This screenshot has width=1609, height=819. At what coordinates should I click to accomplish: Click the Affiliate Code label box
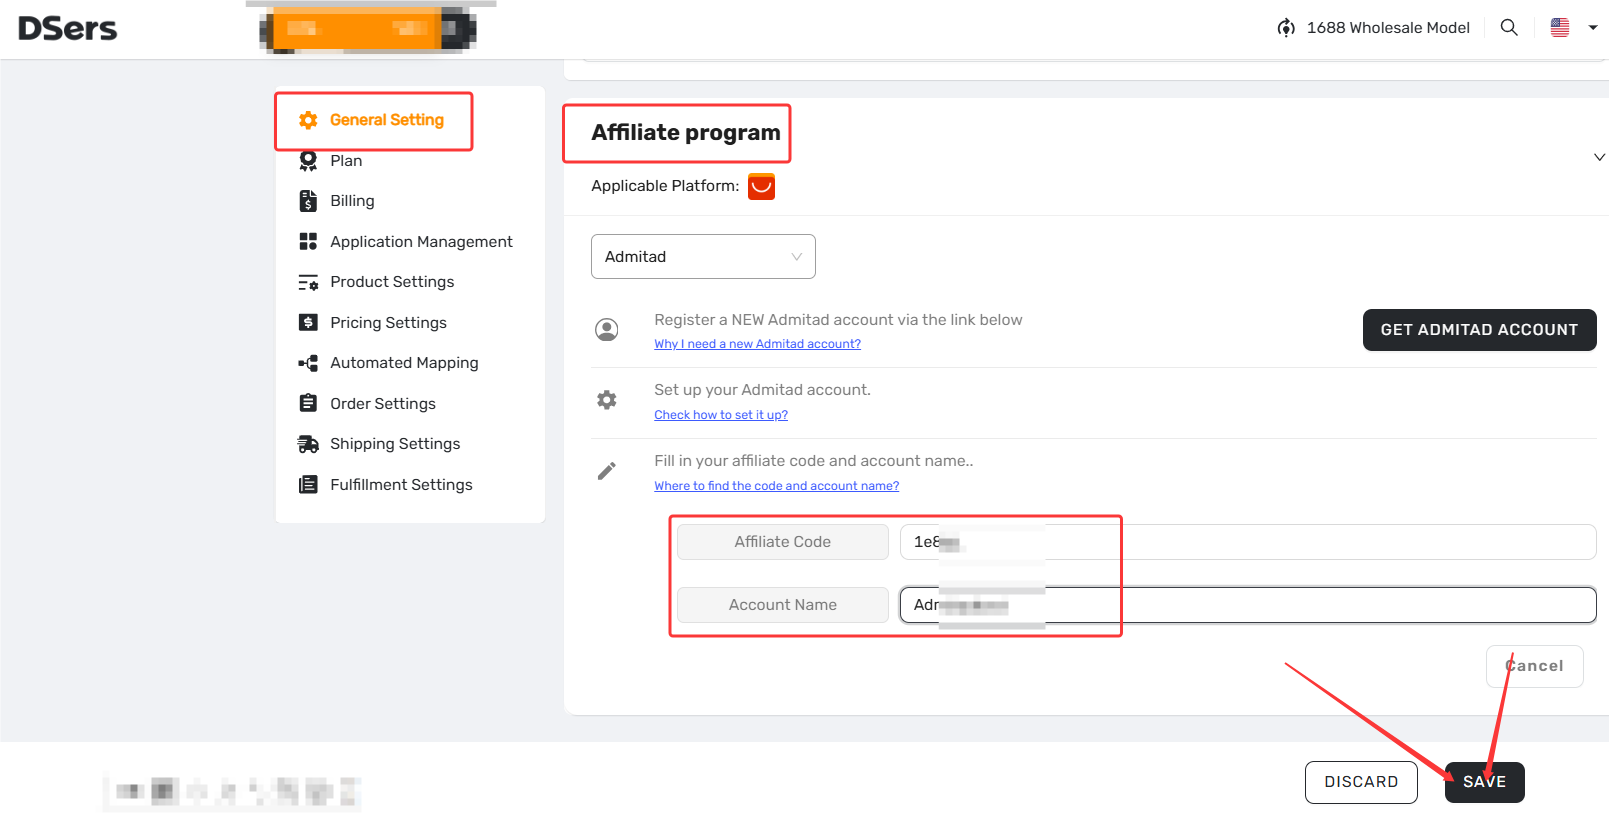point(783,542)
